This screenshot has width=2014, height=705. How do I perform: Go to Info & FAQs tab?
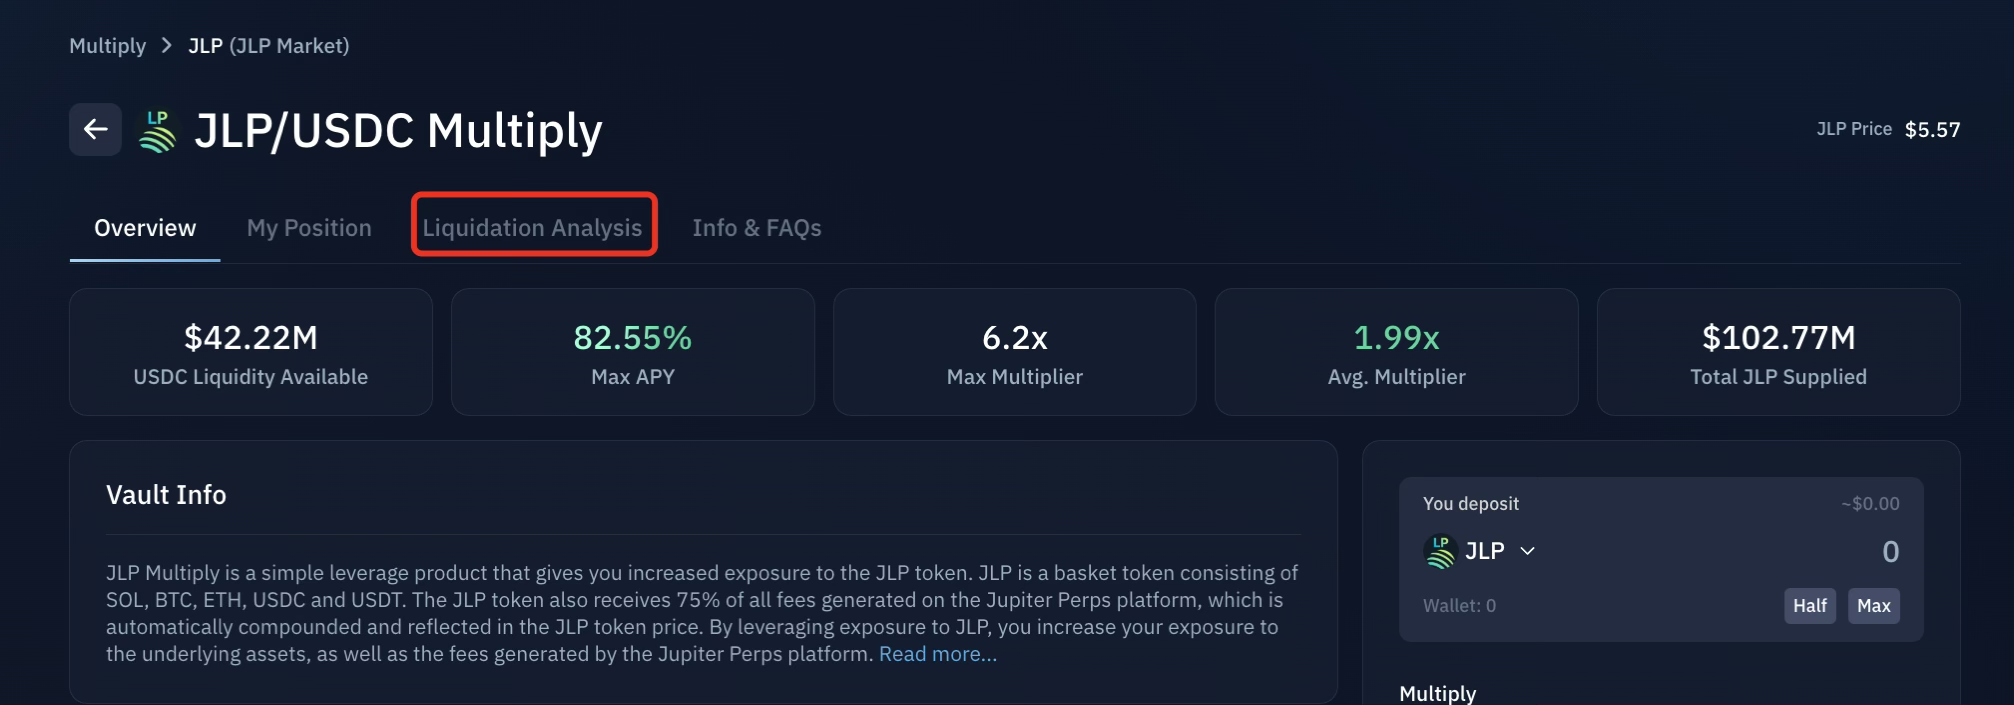[757, 228]
